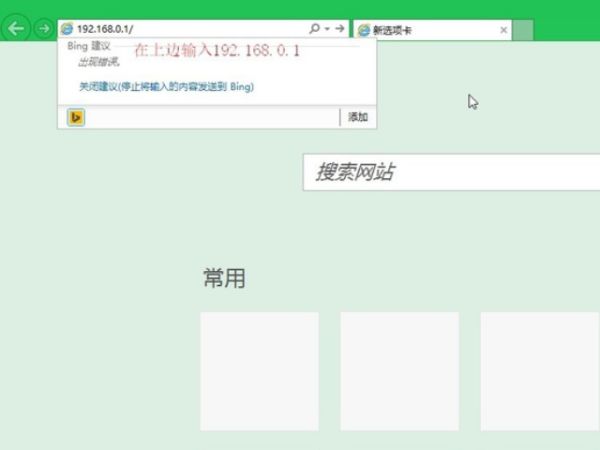Click the 常用 section heading

(x=224, y=279)
